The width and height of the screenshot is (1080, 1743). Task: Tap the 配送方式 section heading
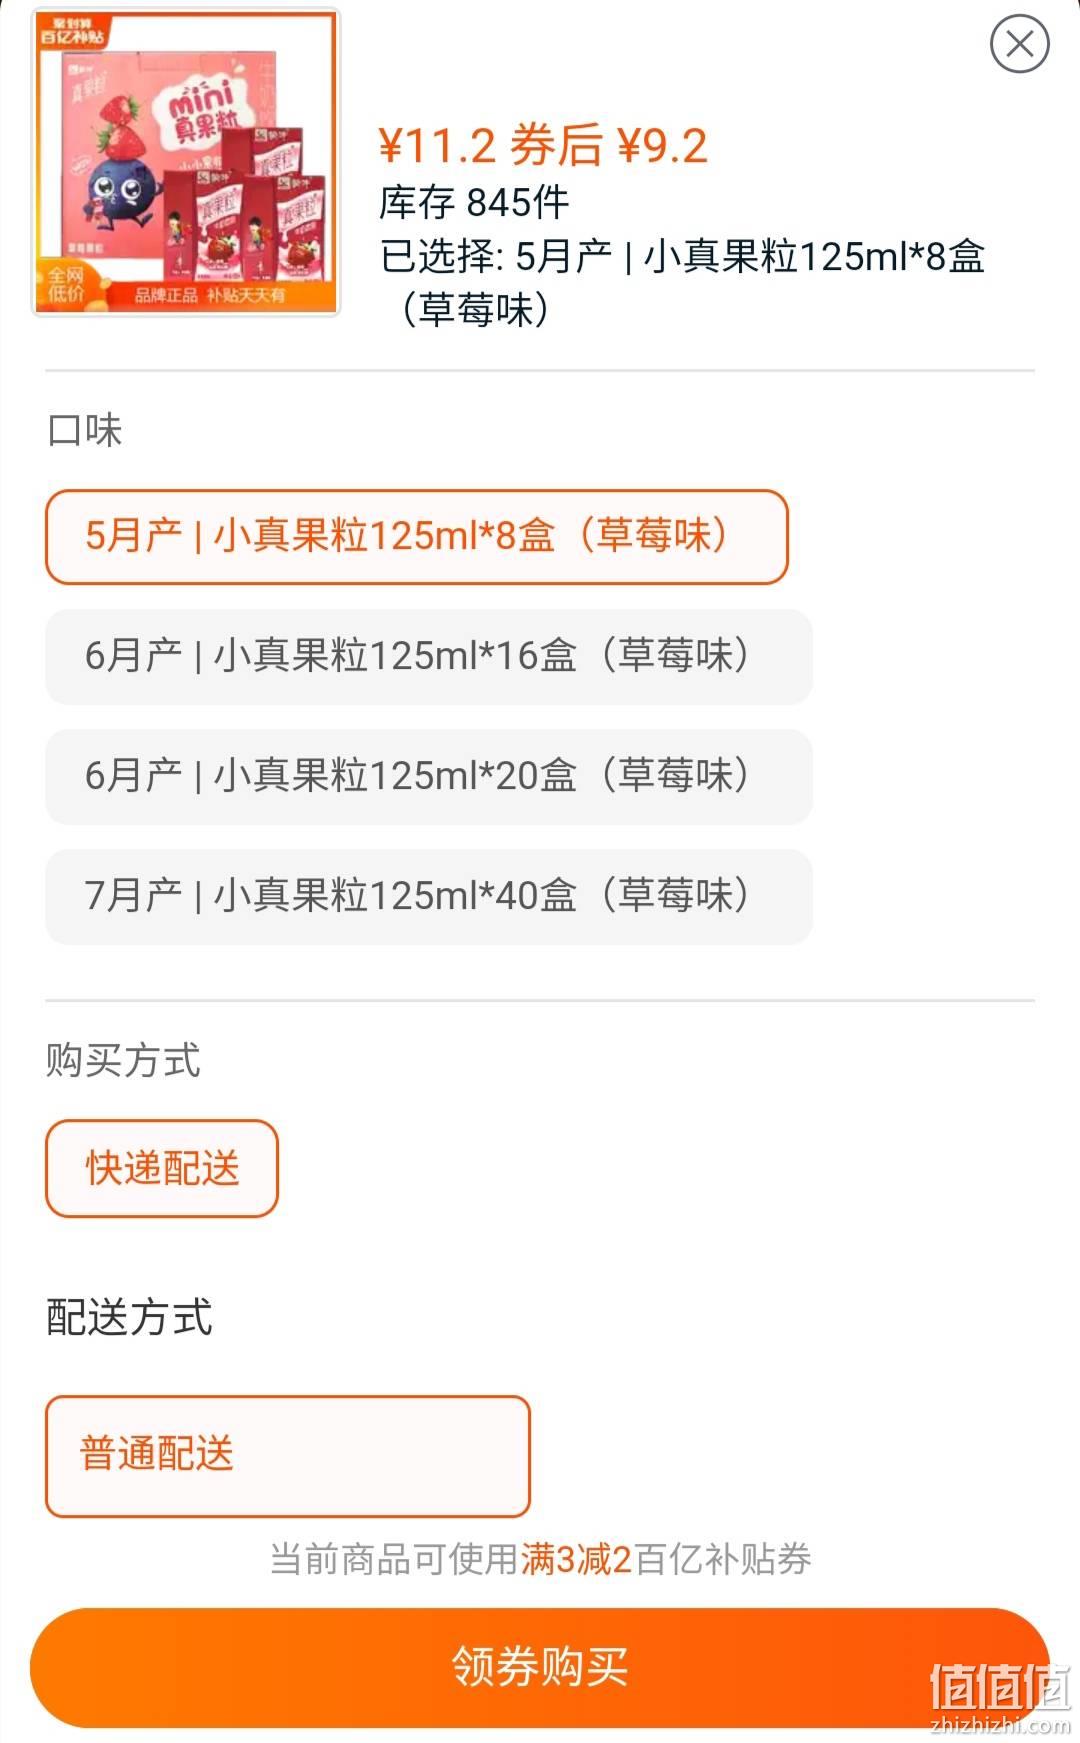coord(129,1317)
